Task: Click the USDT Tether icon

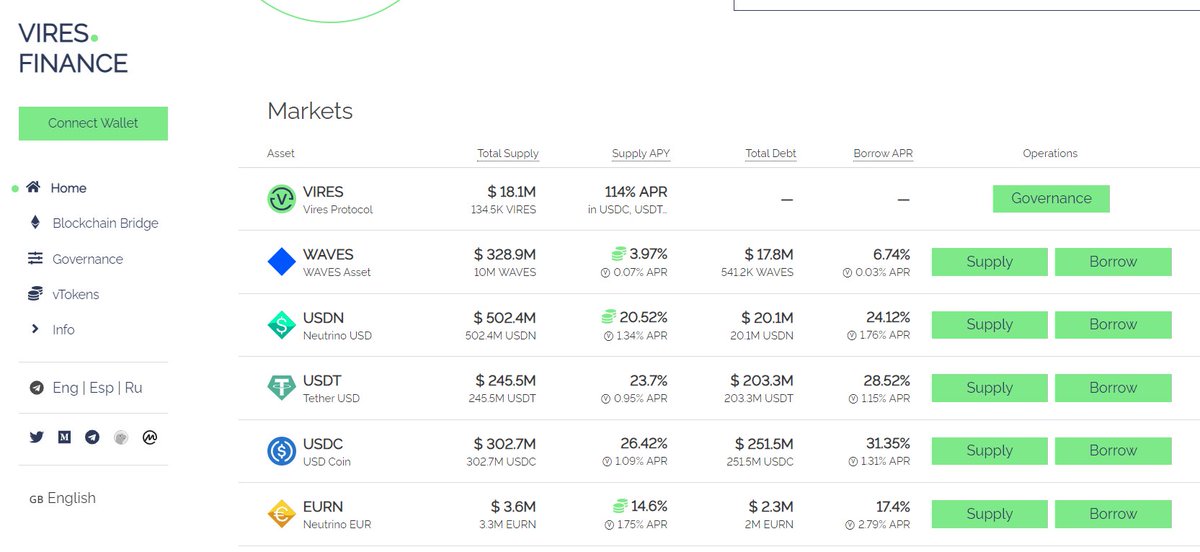Action: (x=282, y=388)
